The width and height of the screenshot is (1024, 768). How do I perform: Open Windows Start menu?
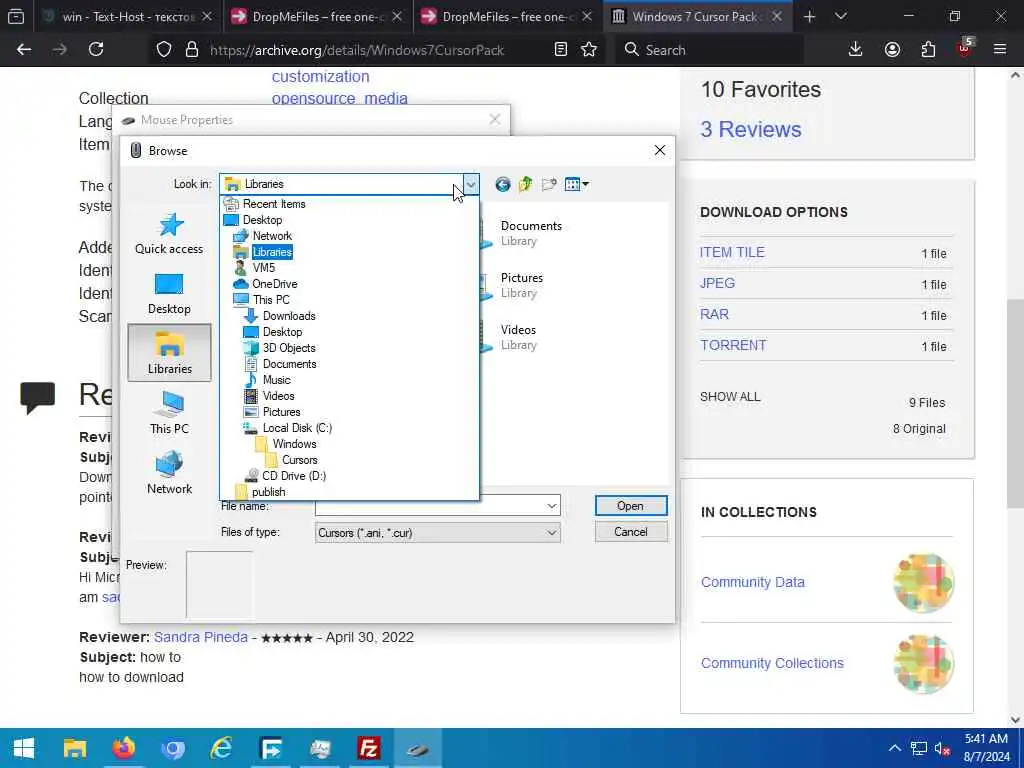24,748
